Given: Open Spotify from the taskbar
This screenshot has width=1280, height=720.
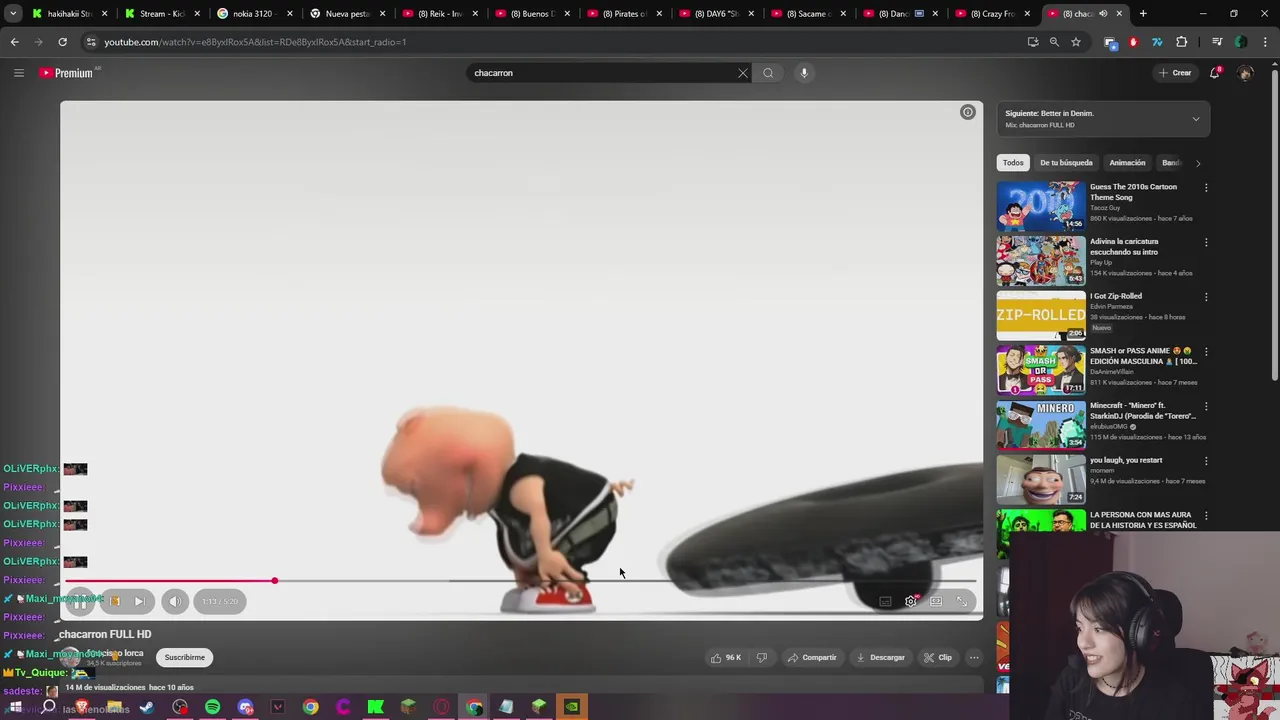Looking at the screenshot, I should click(x=212, y=707).
